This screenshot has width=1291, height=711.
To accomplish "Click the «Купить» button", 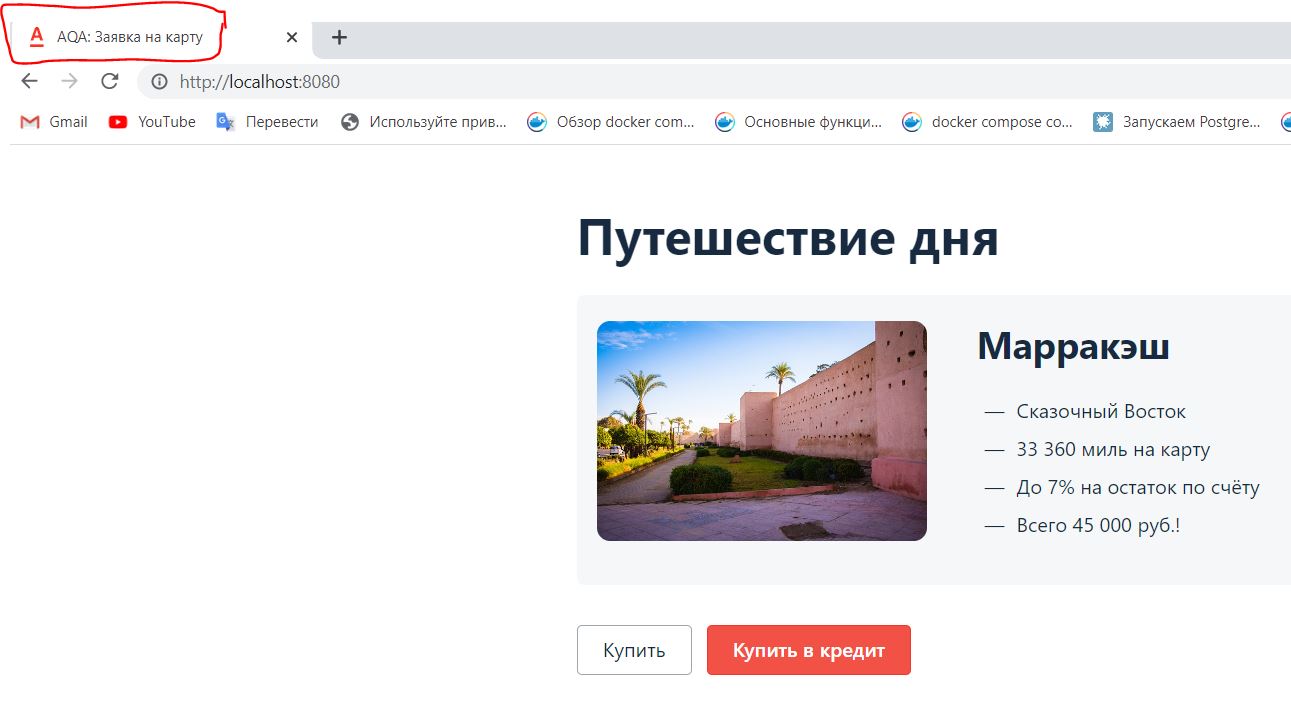I will [x=634, y=649].
